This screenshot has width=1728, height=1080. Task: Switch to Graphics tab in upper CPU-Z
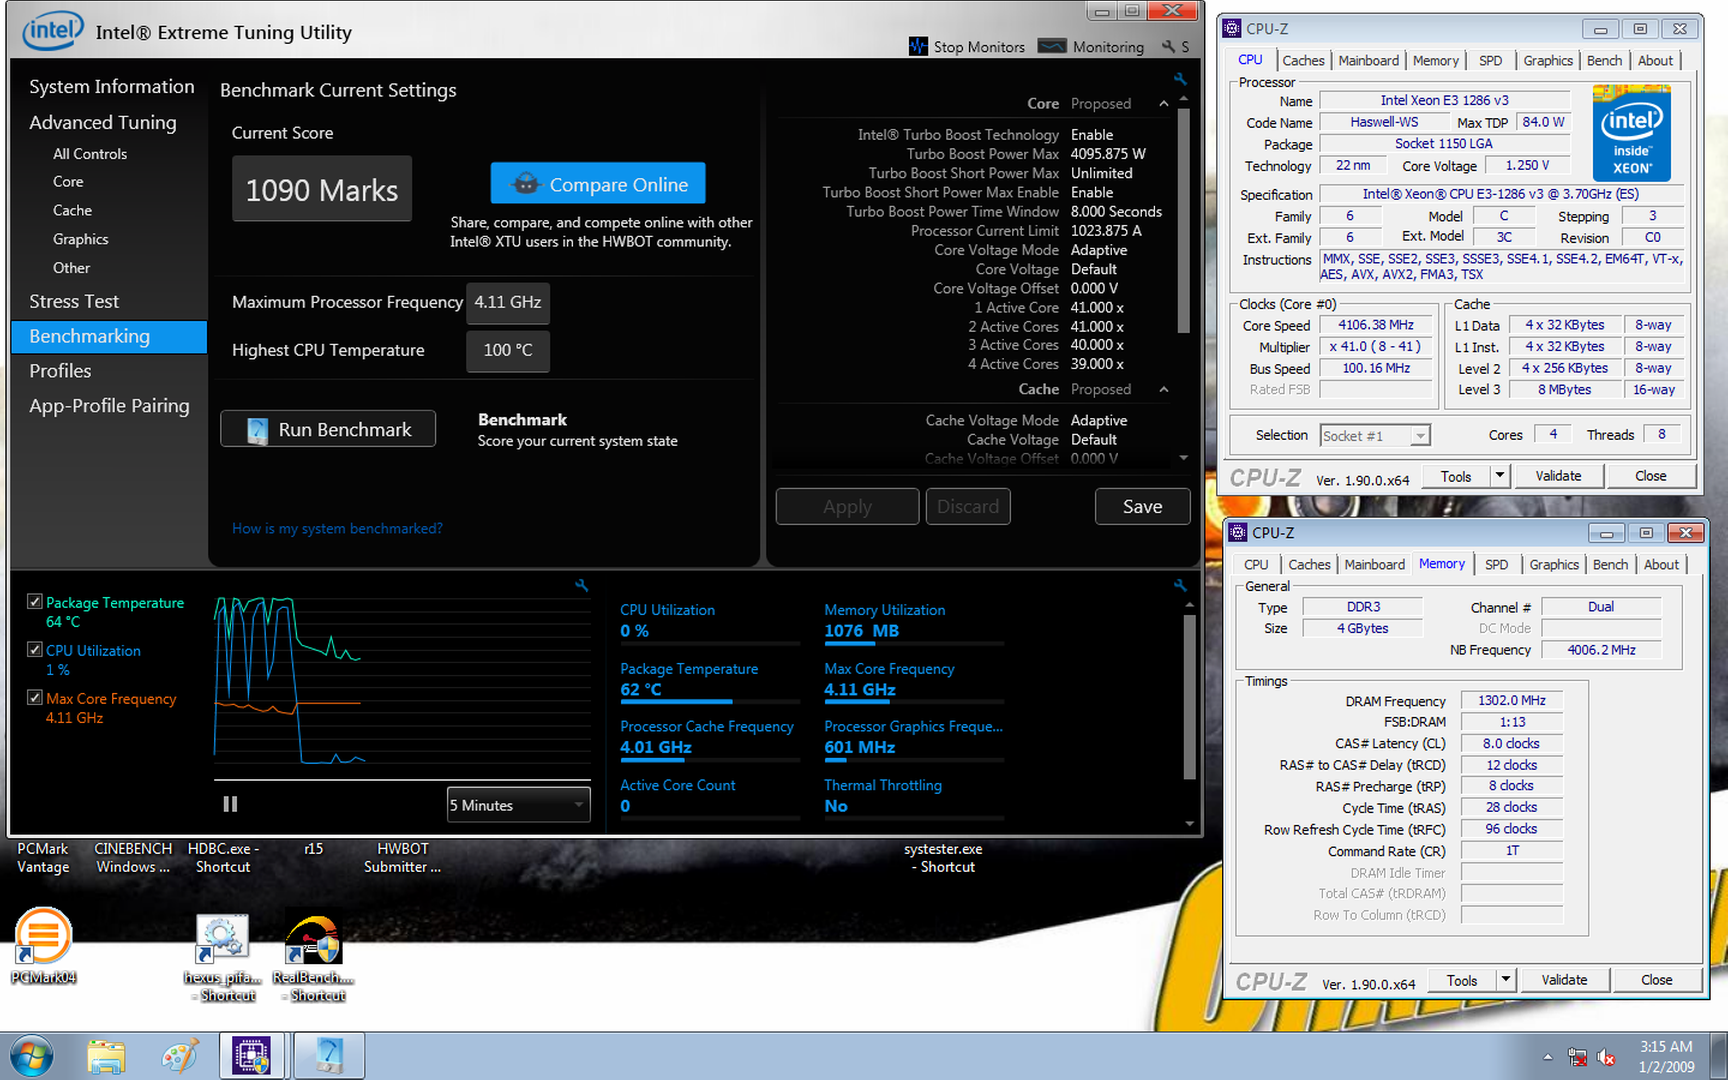(x=1548, y=61)
